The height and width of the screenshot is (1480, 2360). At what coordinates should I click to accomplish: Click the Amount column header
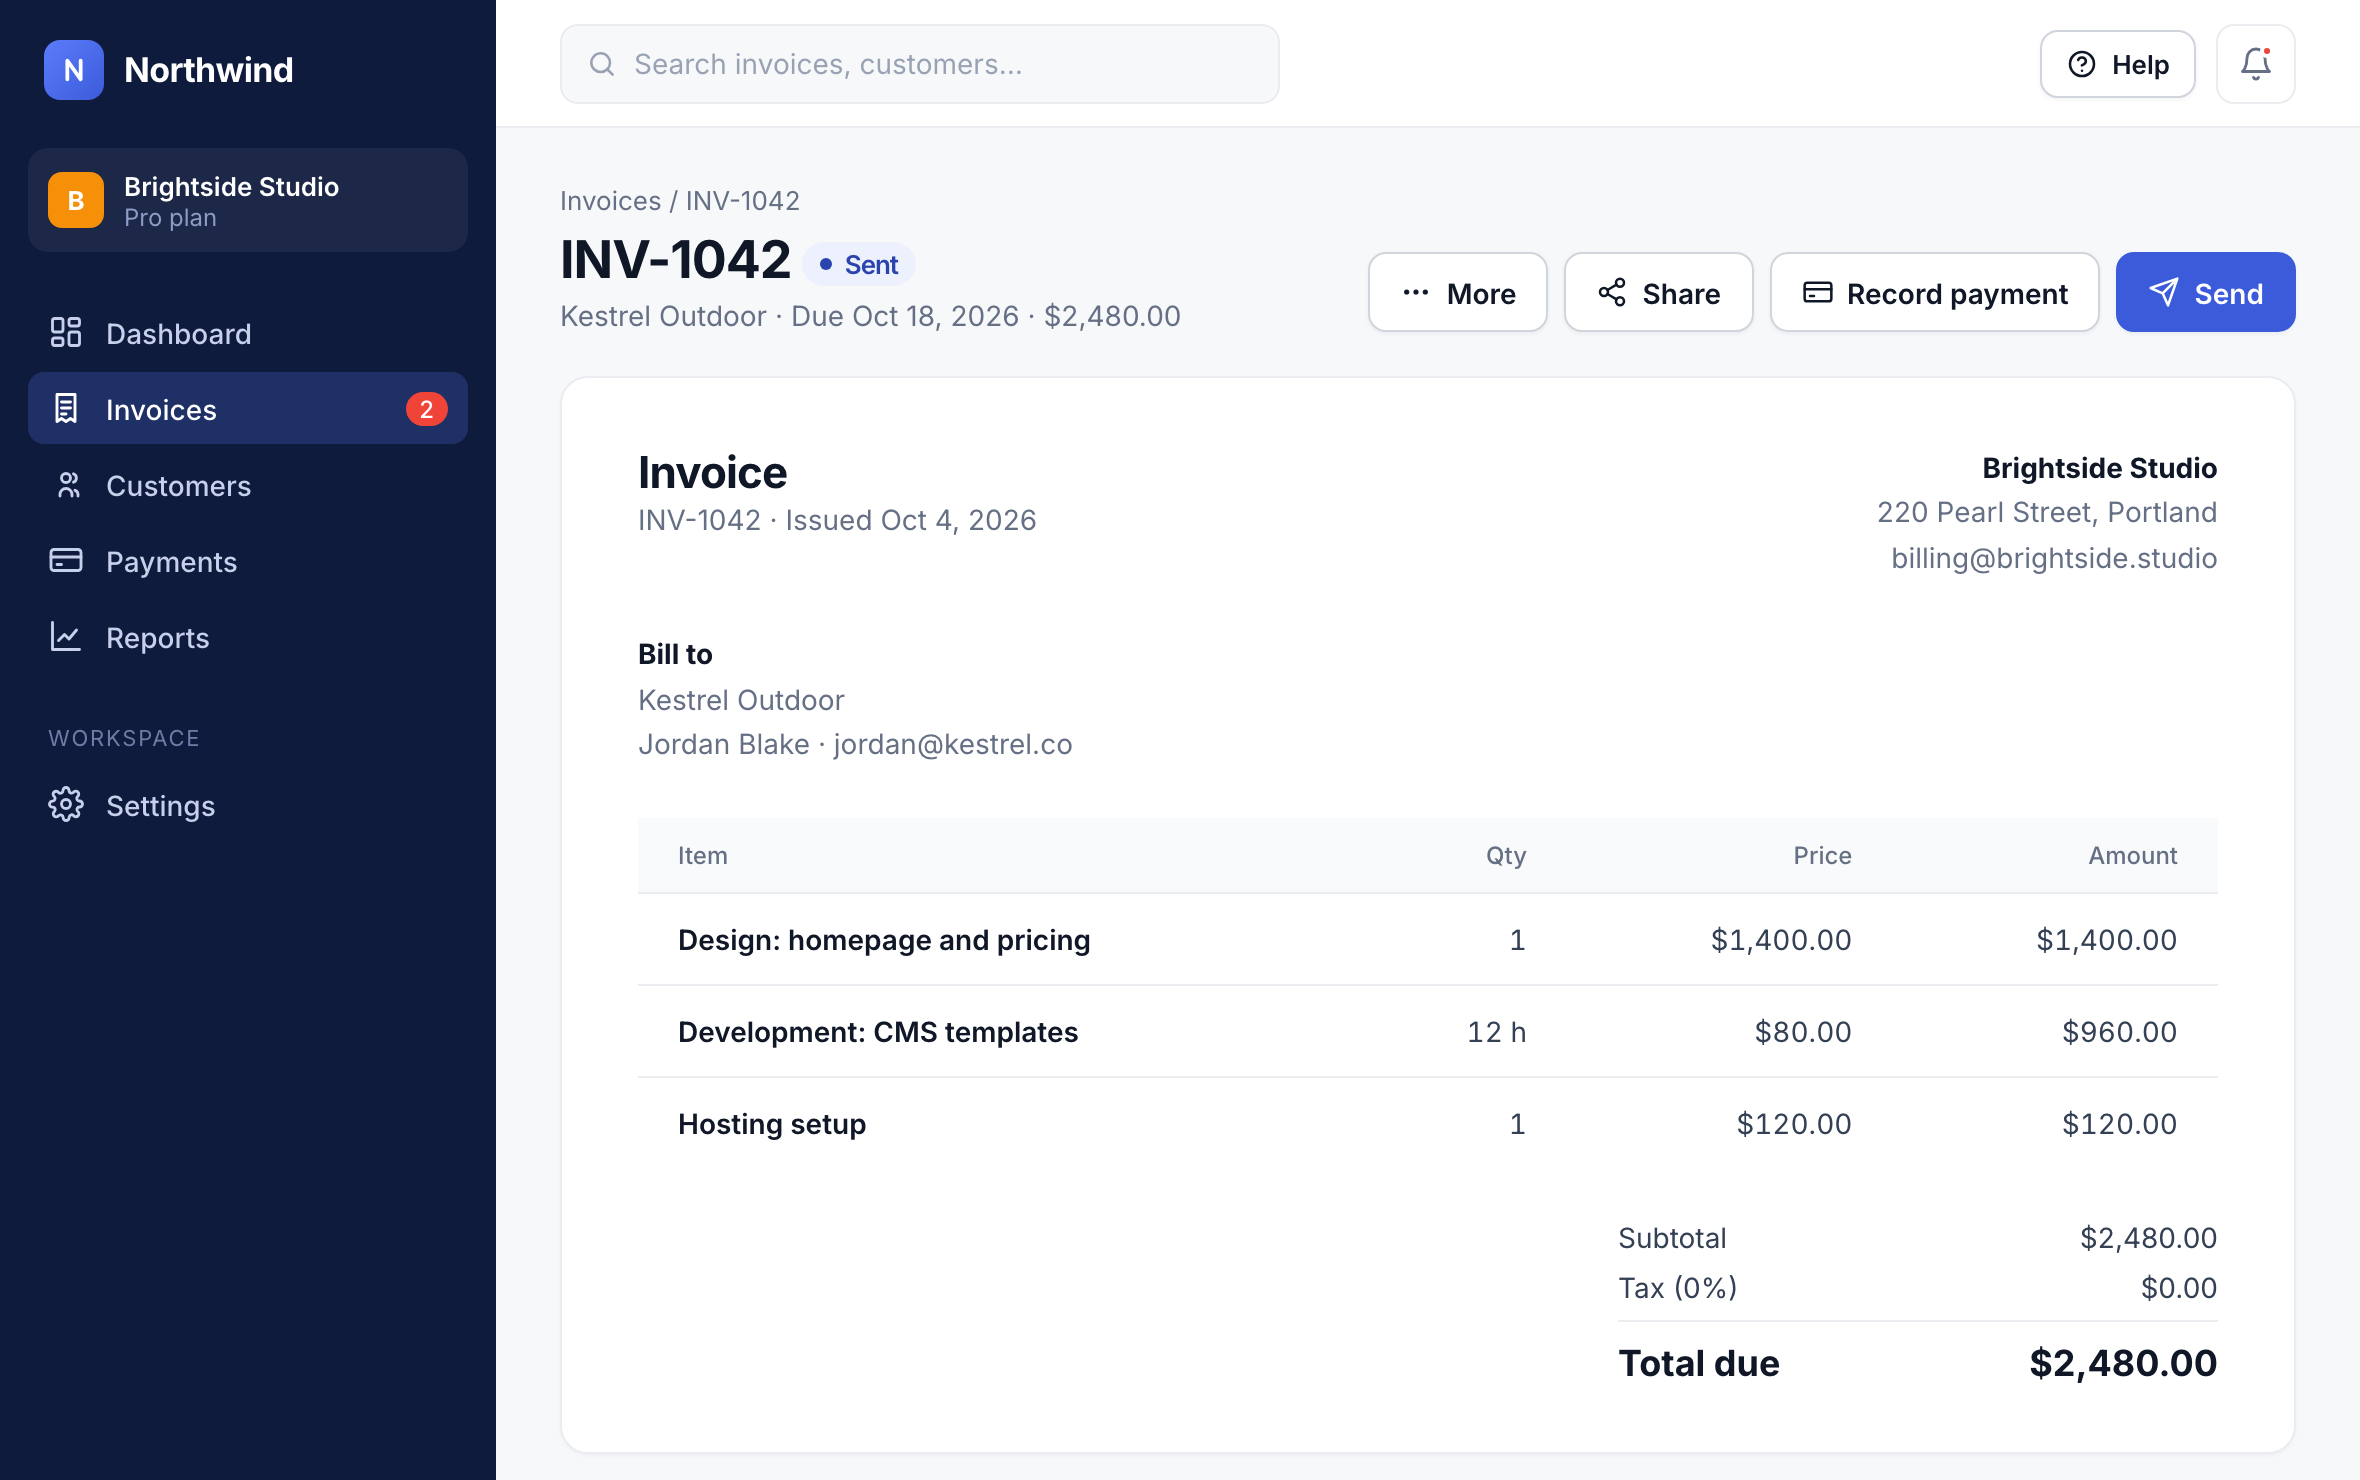2132,856
